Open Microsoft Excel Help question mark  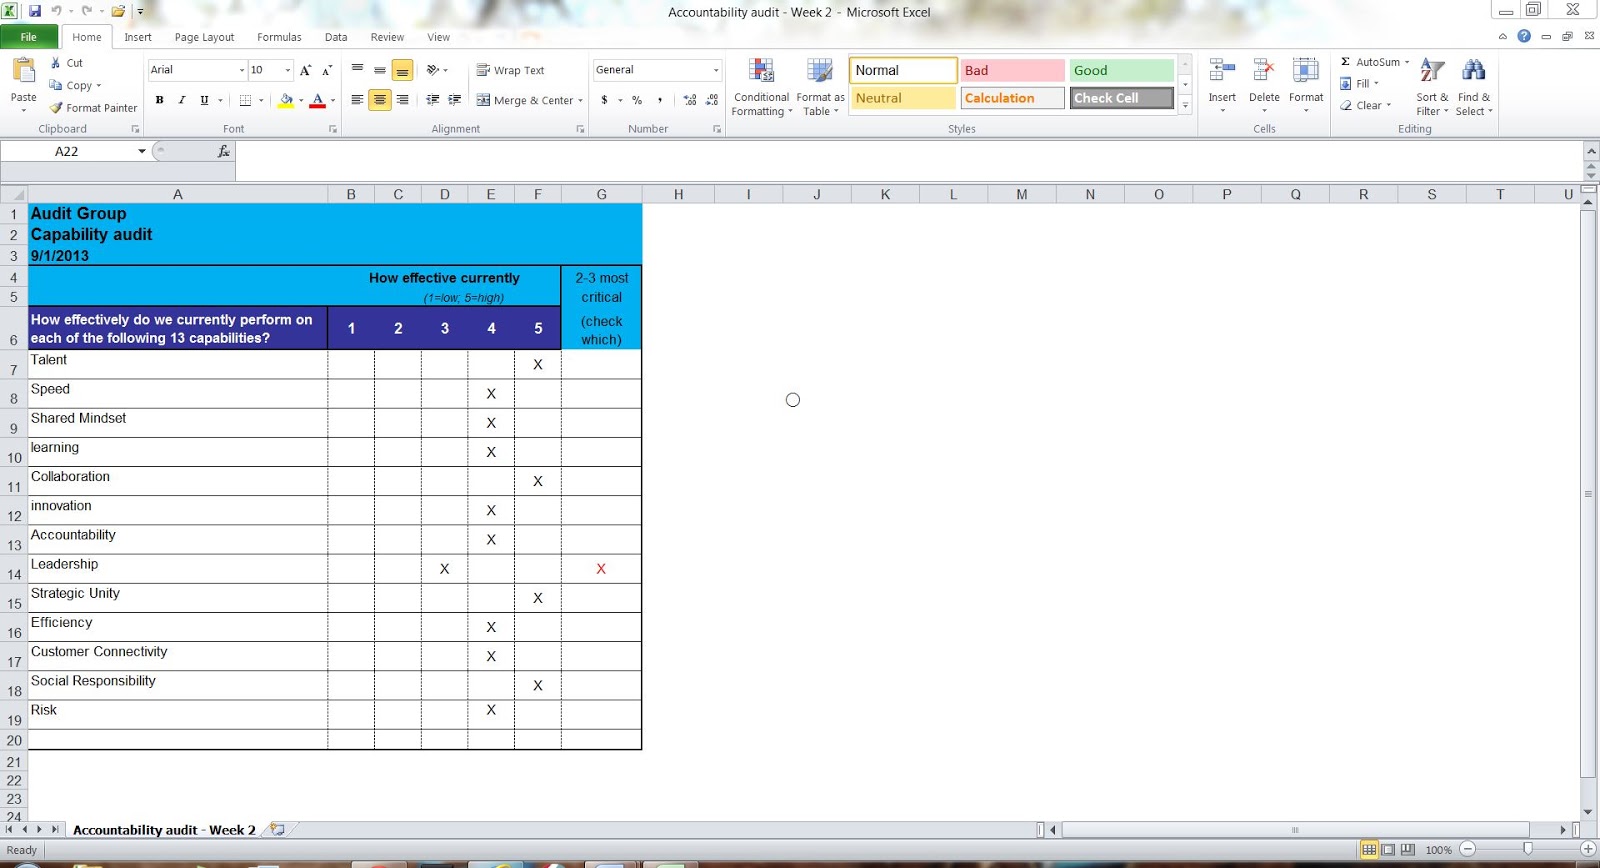point(1524,36)
